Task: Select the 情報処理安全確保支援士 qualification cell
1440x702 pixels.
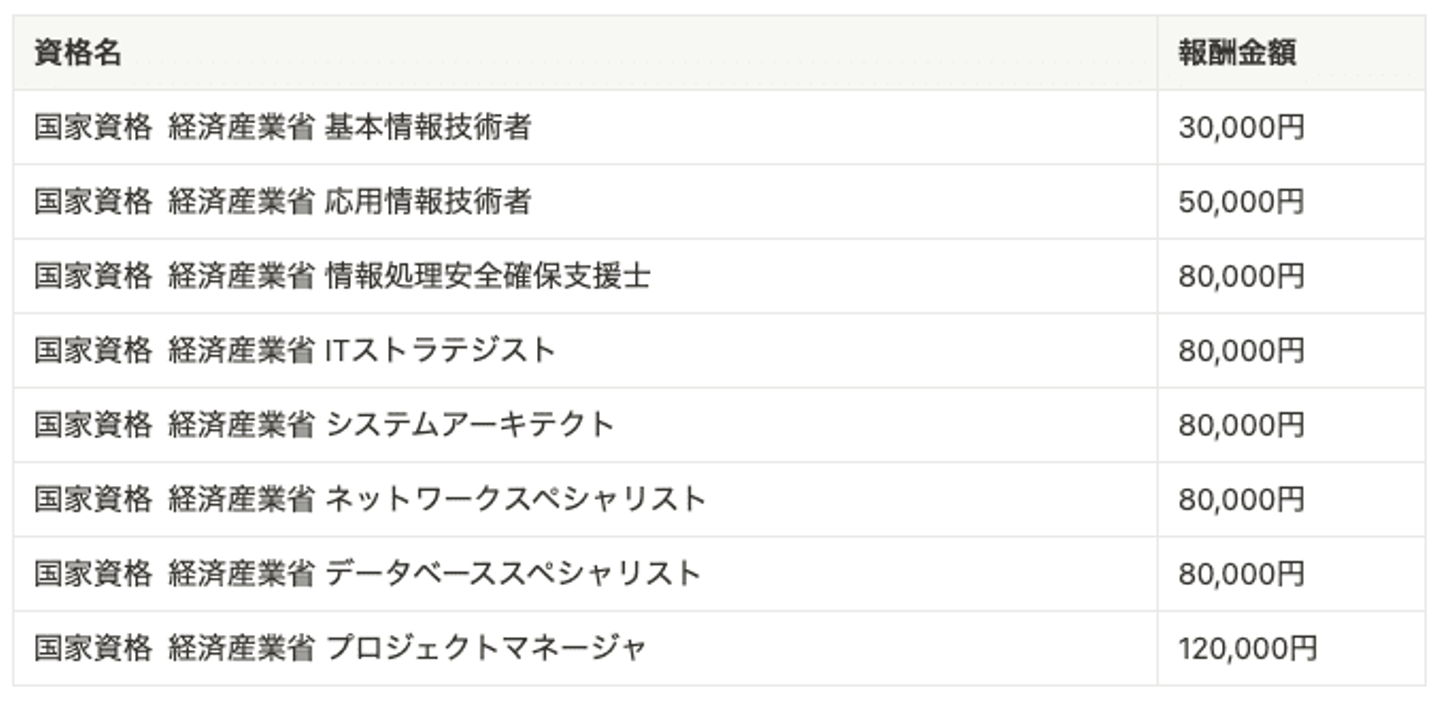Action: pyautogui.click(x=487, y=276)
